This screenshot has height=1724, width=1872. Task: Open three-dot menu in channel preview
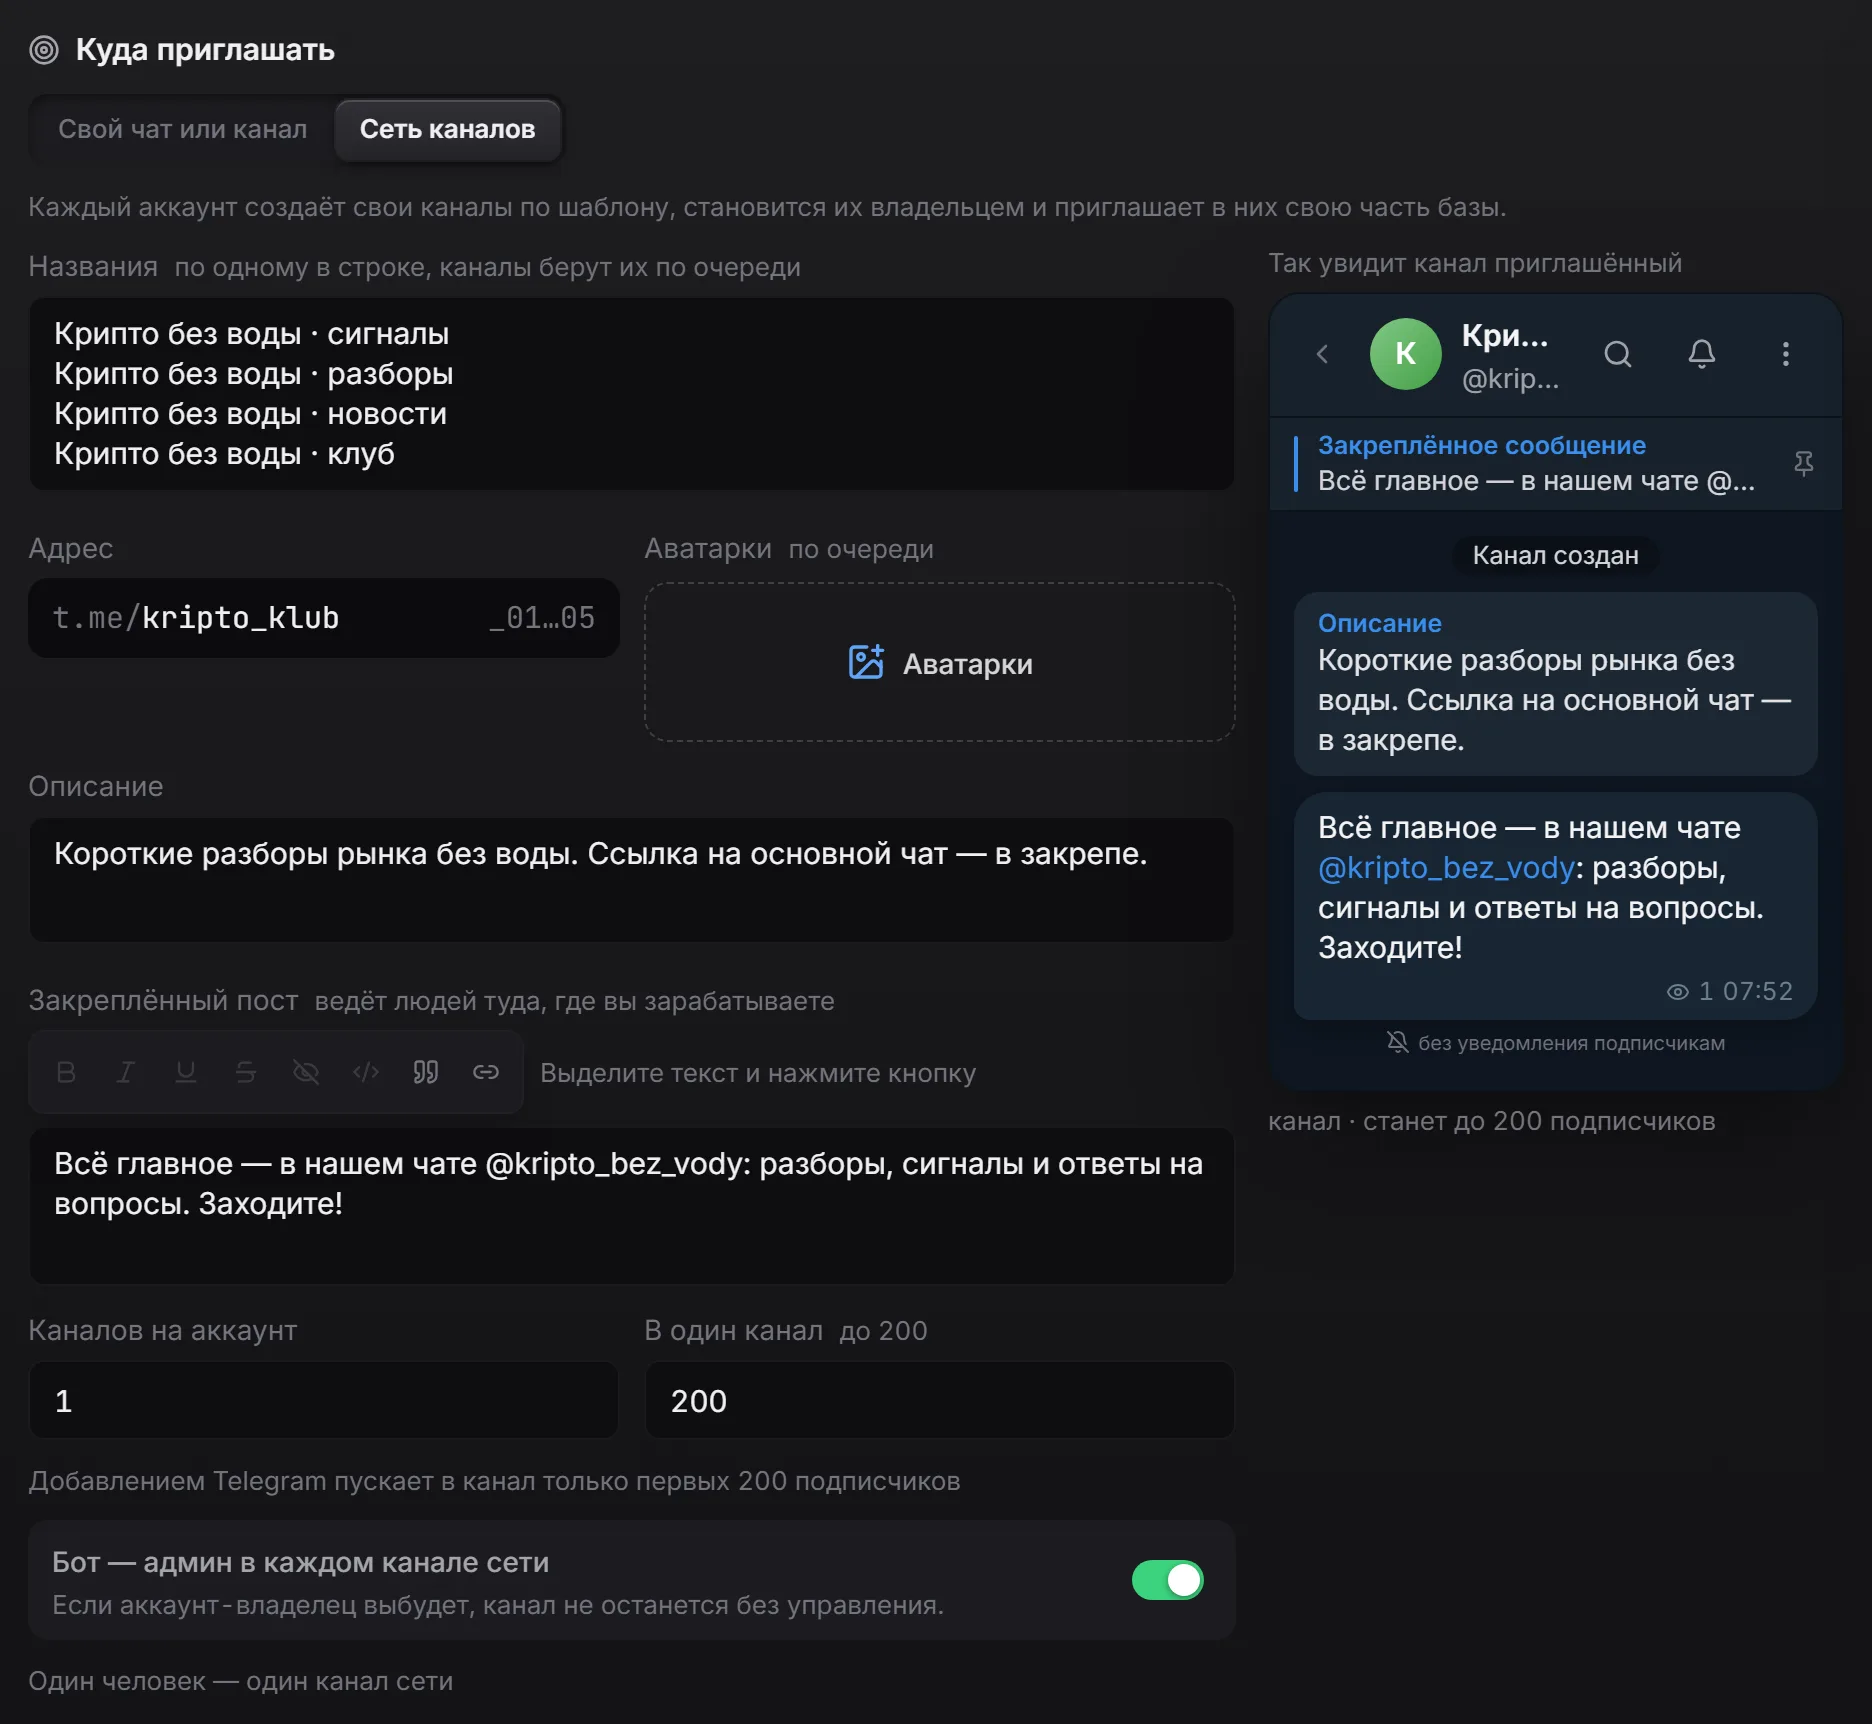(x=1786, y=354)
